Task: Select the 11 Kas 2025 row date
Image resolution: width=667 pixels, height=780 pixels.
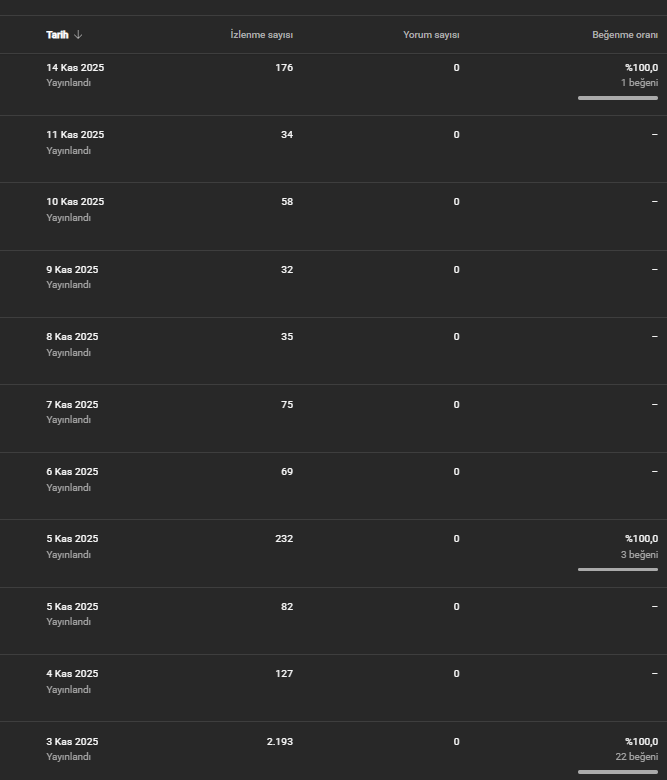Action: [x=75, y=135]
